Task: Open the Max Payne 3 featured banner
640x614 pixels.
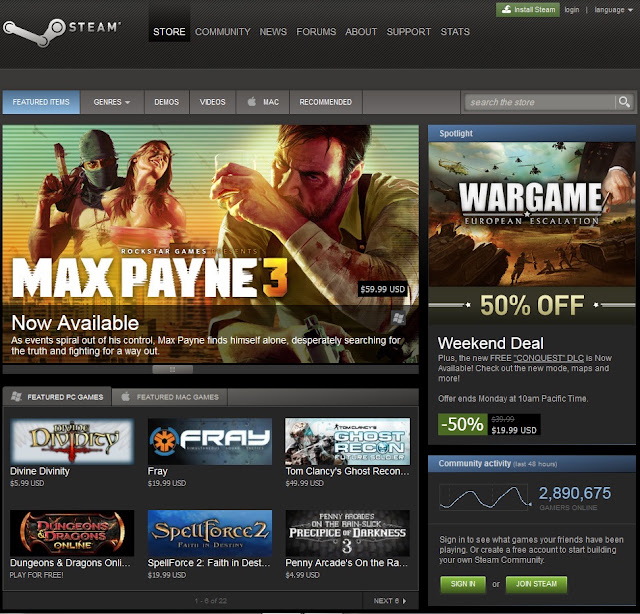Action: (x=211, y=244)
